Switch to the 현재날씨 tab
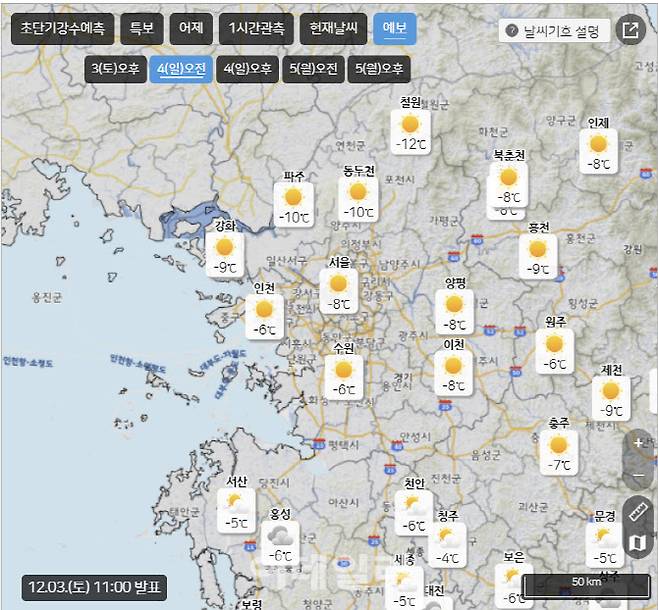Screen dimensions: 658x610 pyautogui.click(x=333, y=29)
